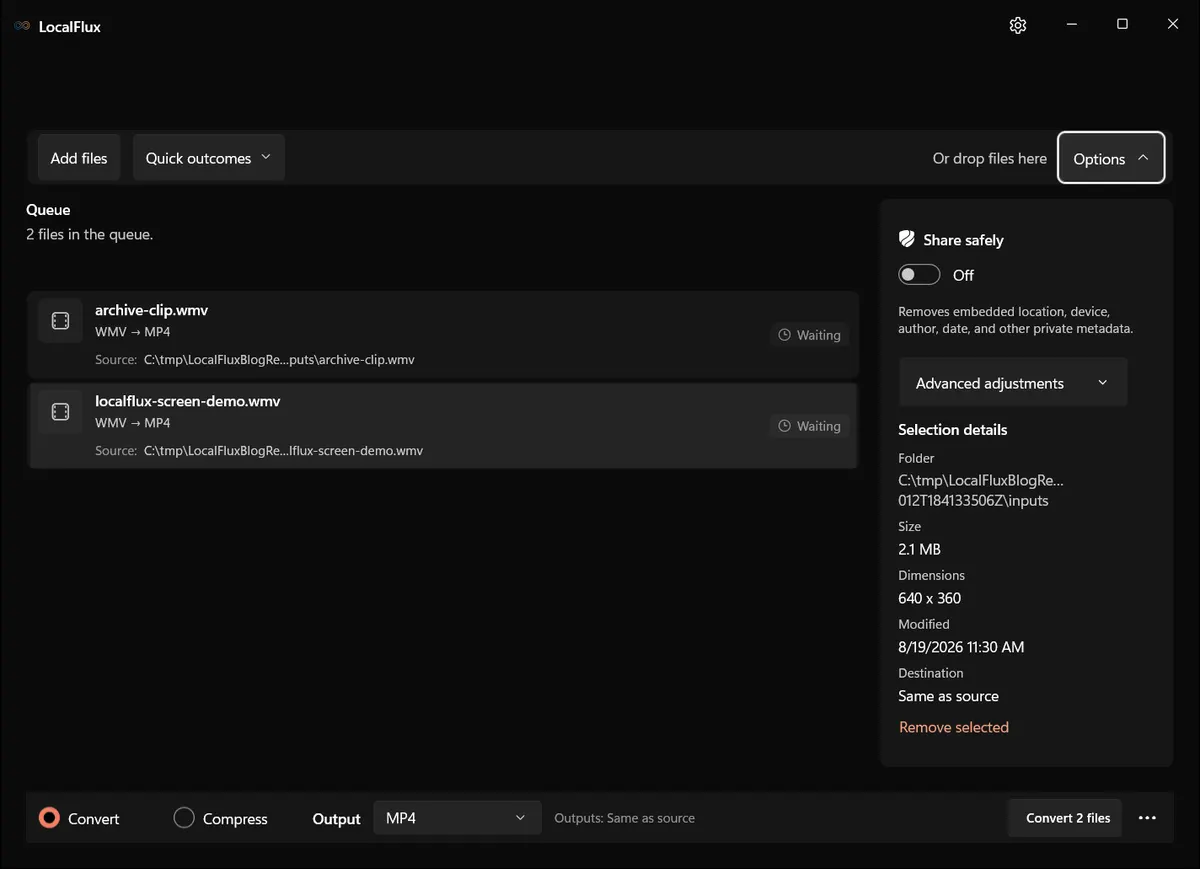Click 'WMV → MP4' under archive-clip.wmv
The width and height of the screenshot is (1200, 869).
click(x=133, y=332)
